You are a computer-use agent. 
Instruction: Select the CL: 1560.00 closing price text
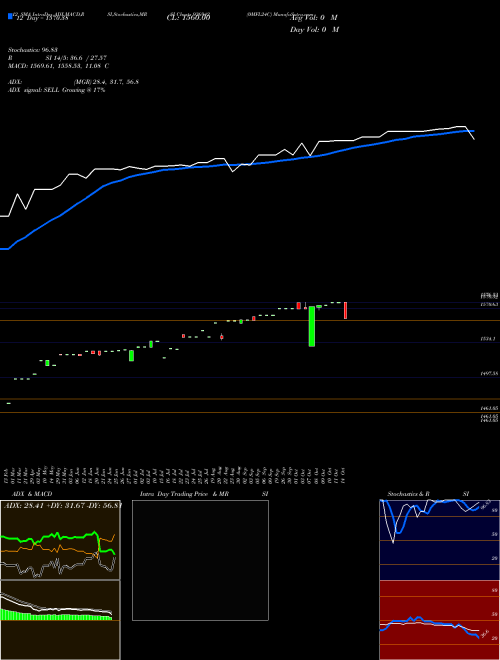tap(188, 17)
